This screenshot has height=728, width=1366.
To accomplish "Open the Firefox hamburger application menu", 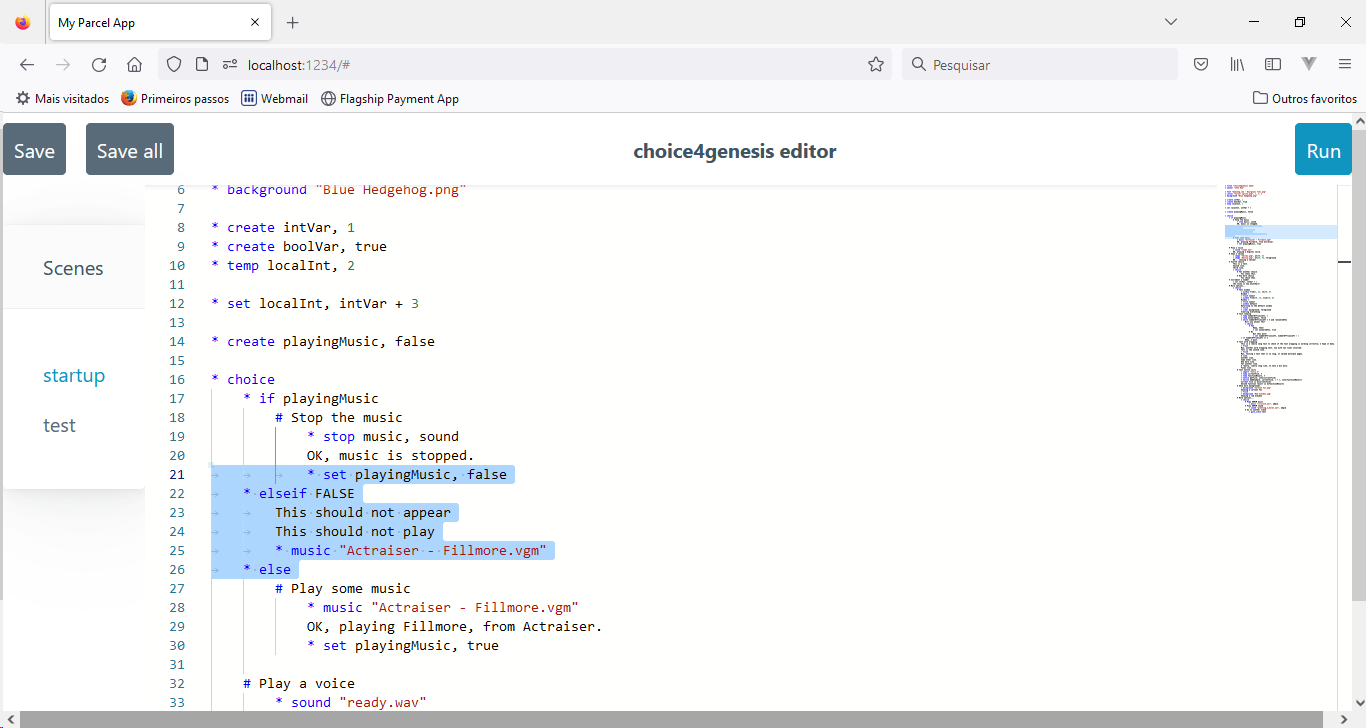I will pyautogui.click(x=1345, y=65).
